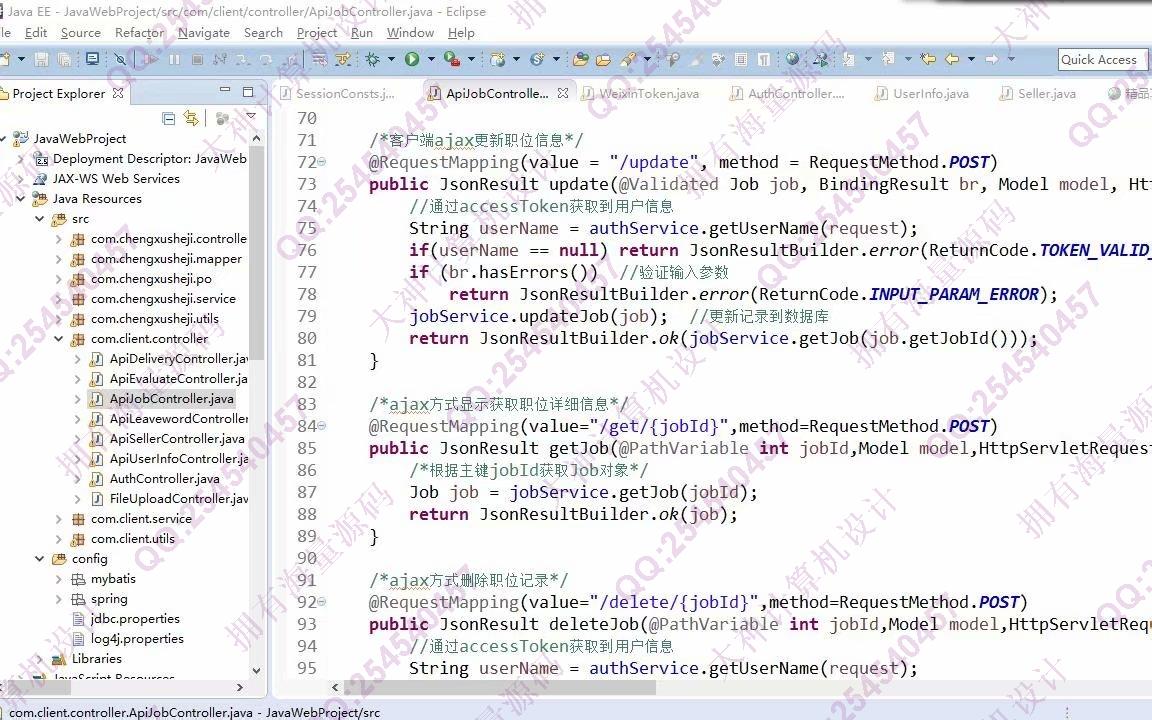The height and width of the screenshot is (720, 1152).
Task: Open the Back history dropdown arrow
Action: [x=971, y=59]
